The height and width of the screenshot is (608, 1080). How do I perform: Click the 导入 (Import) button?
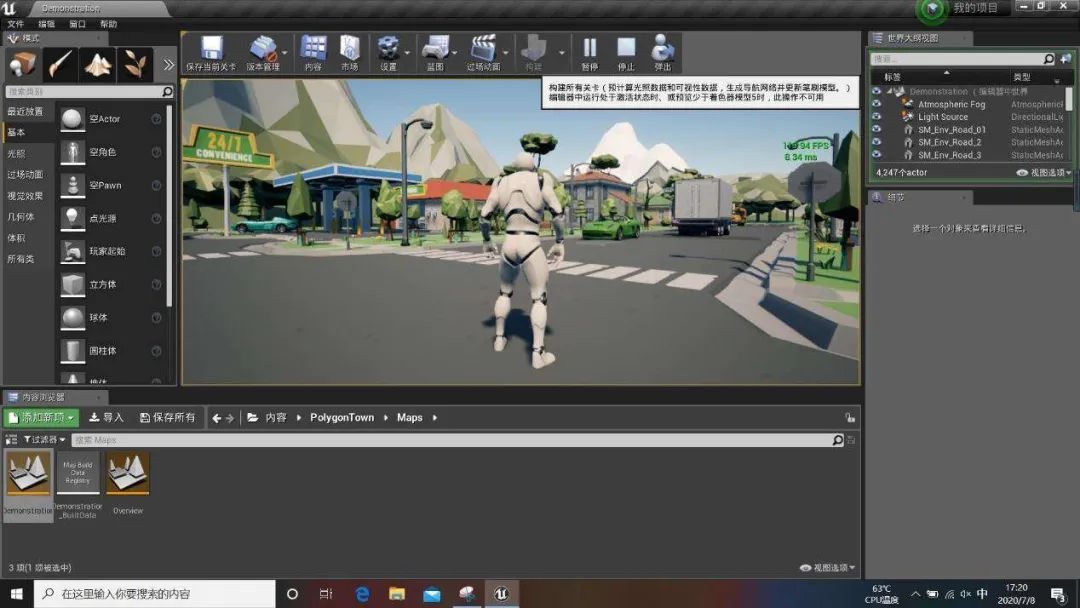(x=106, y=417)
